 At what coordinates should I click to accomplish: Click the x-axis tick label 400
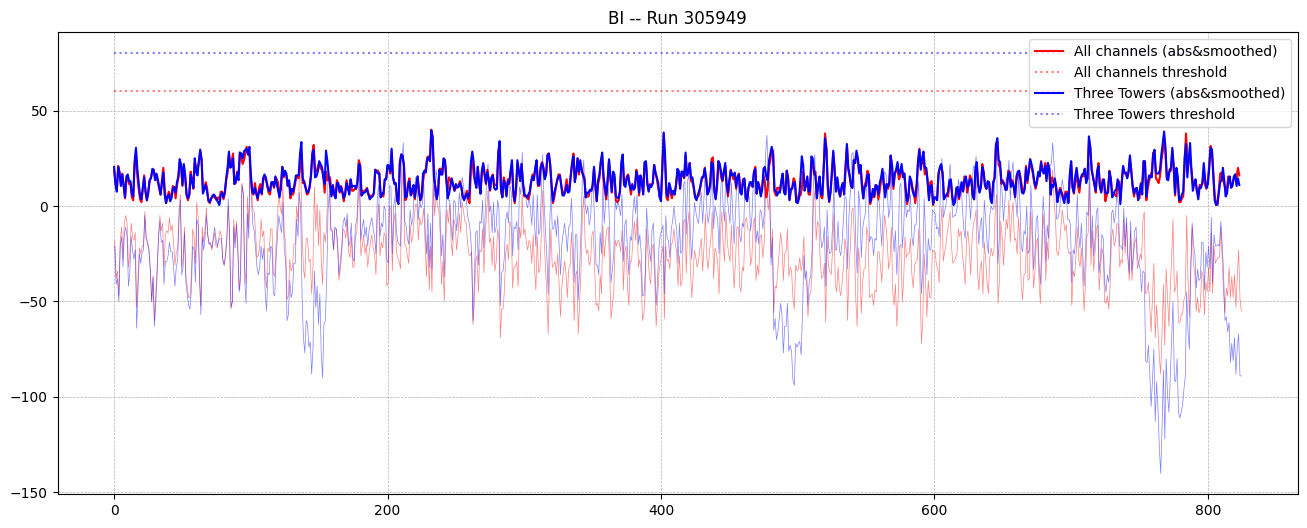(x=661, y=509)
